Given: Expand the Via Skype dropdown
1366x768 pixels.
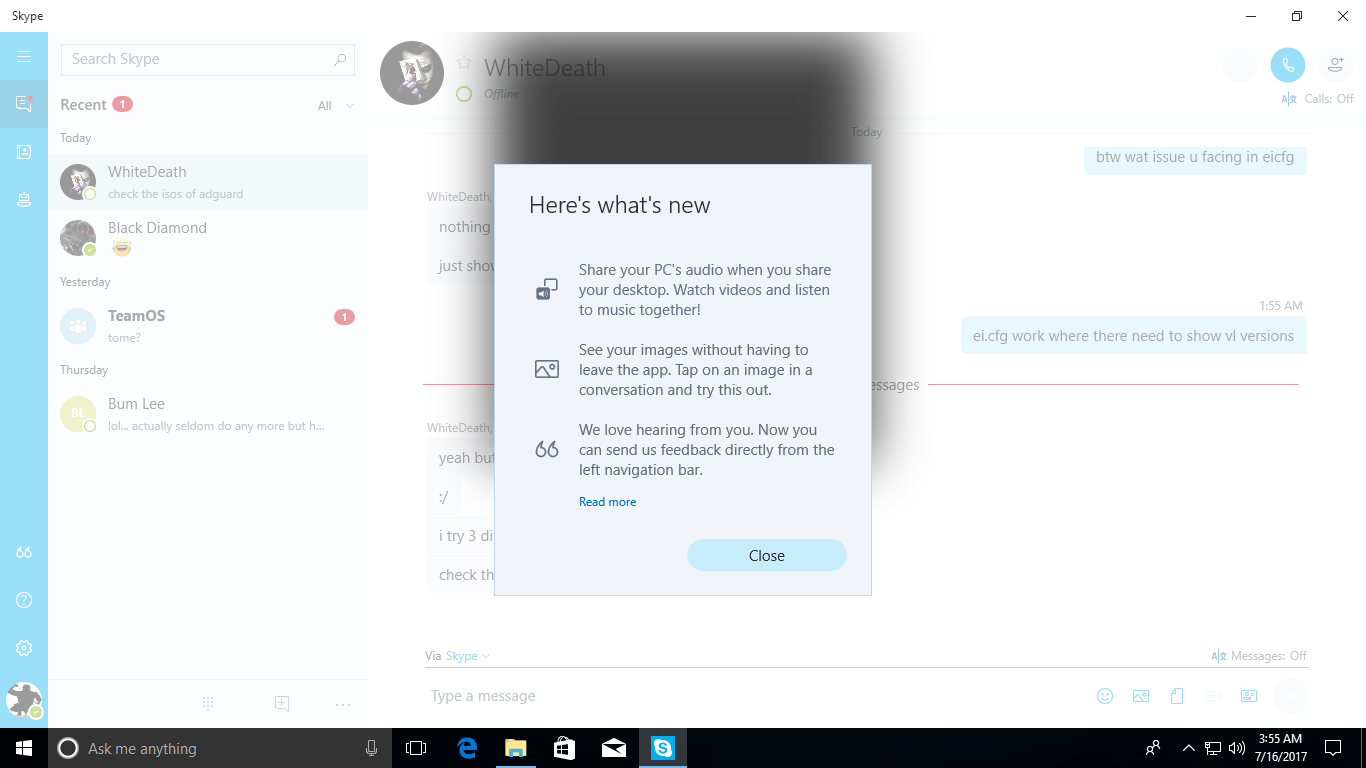Looking at the screenshot, I should coord(468,656).
